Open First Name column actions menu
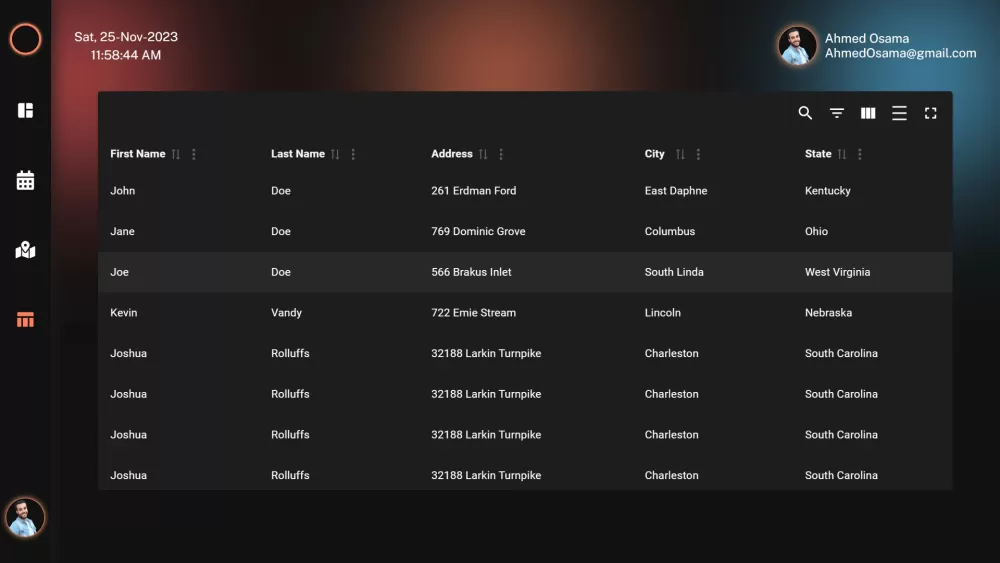 [x=194, y=154]
